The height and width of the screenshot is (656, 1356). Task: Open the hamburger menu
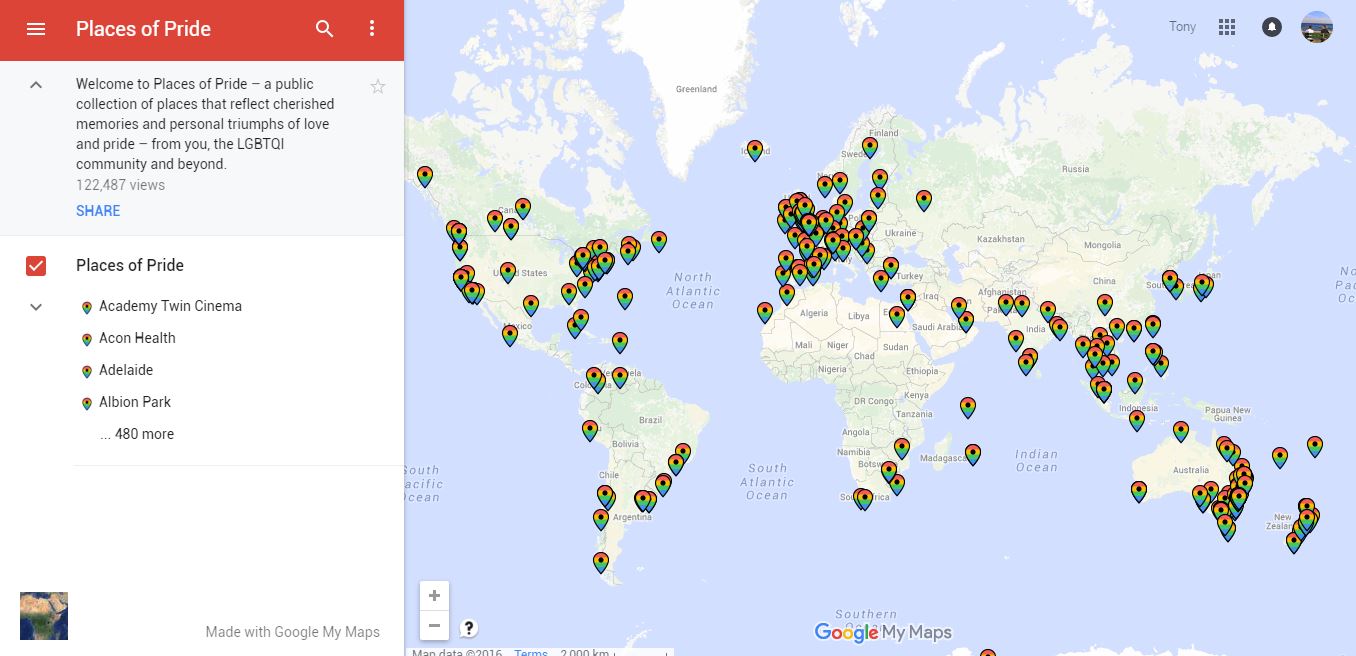pos(36,29)
